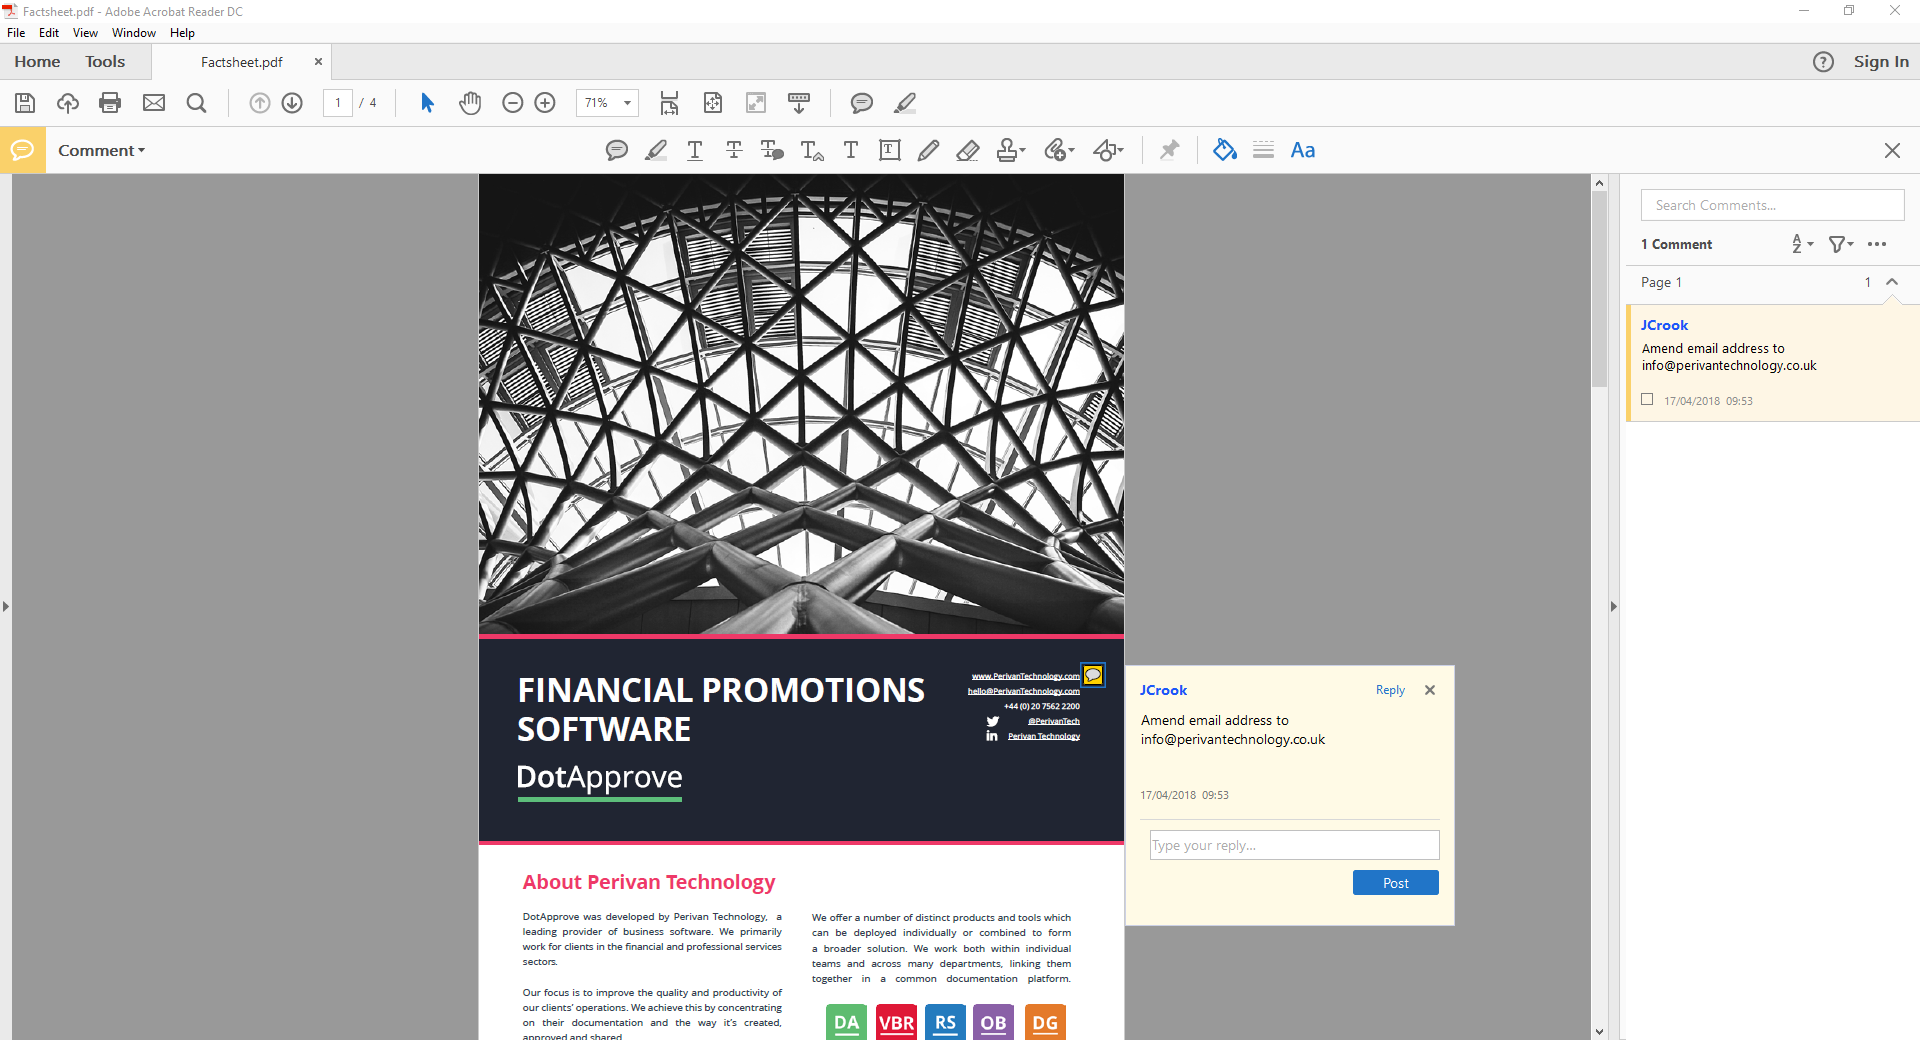Go to previous page arrow
Screen dimensions: 1920x1040
tap(260, 103)
